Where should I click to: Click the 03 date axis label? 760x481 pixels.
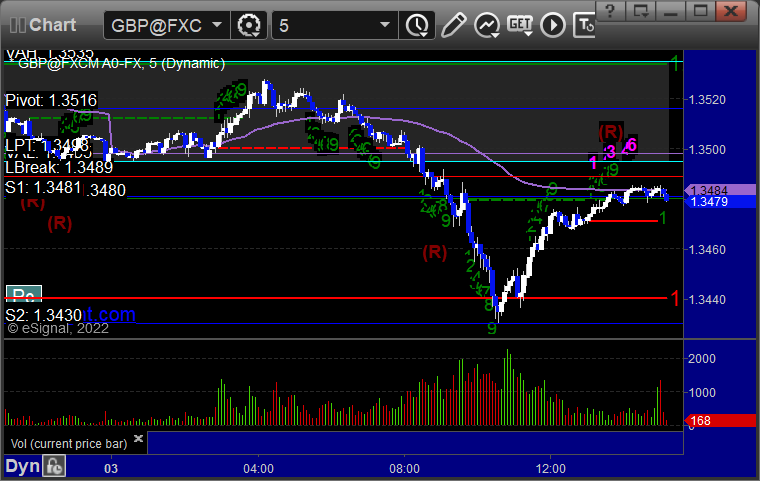pos(111,469)
